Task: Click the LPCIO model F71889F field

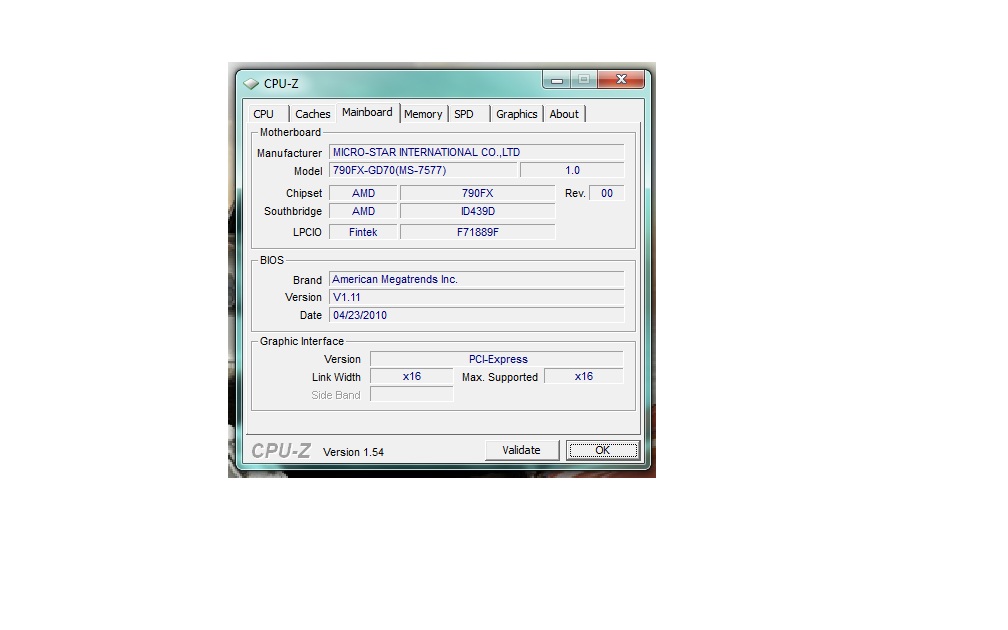Action: click(478, 232)
